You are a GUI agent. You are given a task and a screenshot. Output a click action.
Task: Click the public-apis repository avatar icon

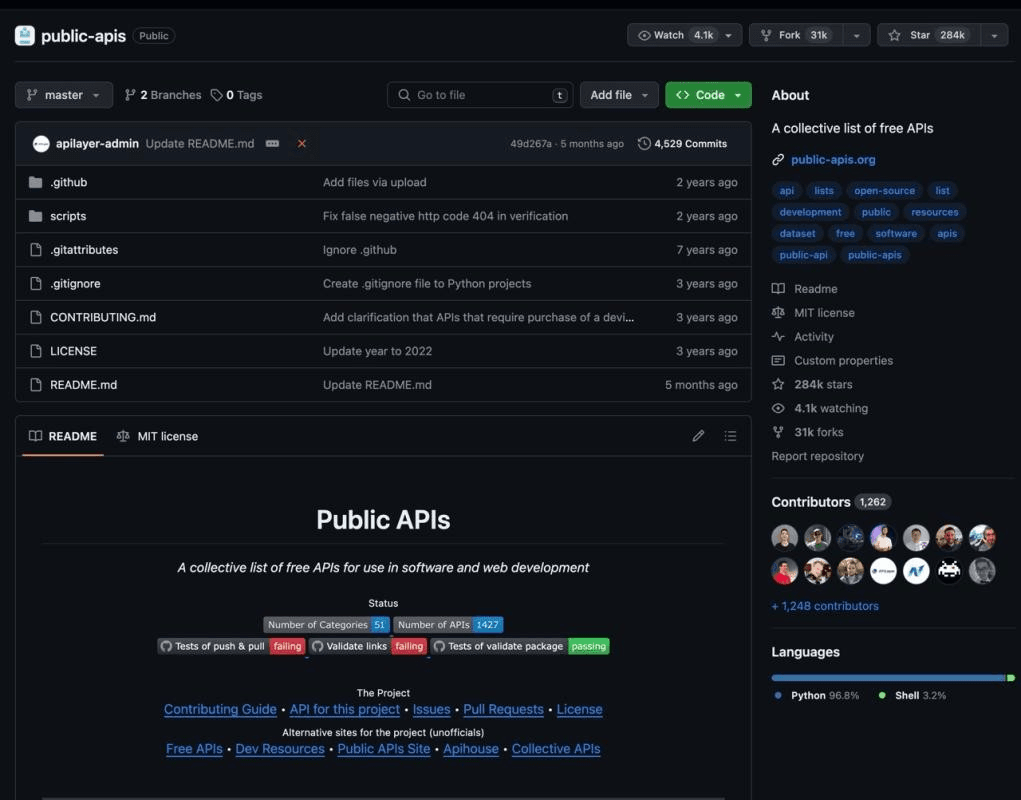25,35
